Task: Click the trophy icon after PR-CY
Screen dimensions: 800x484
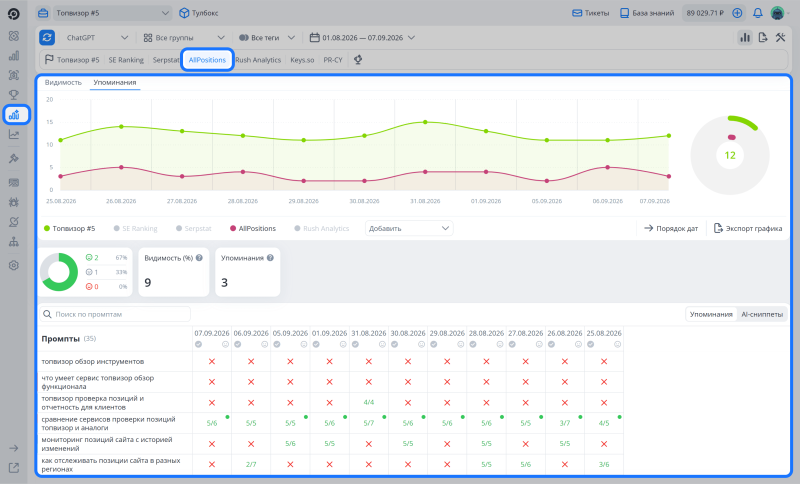Action: (x=358, y=60)
